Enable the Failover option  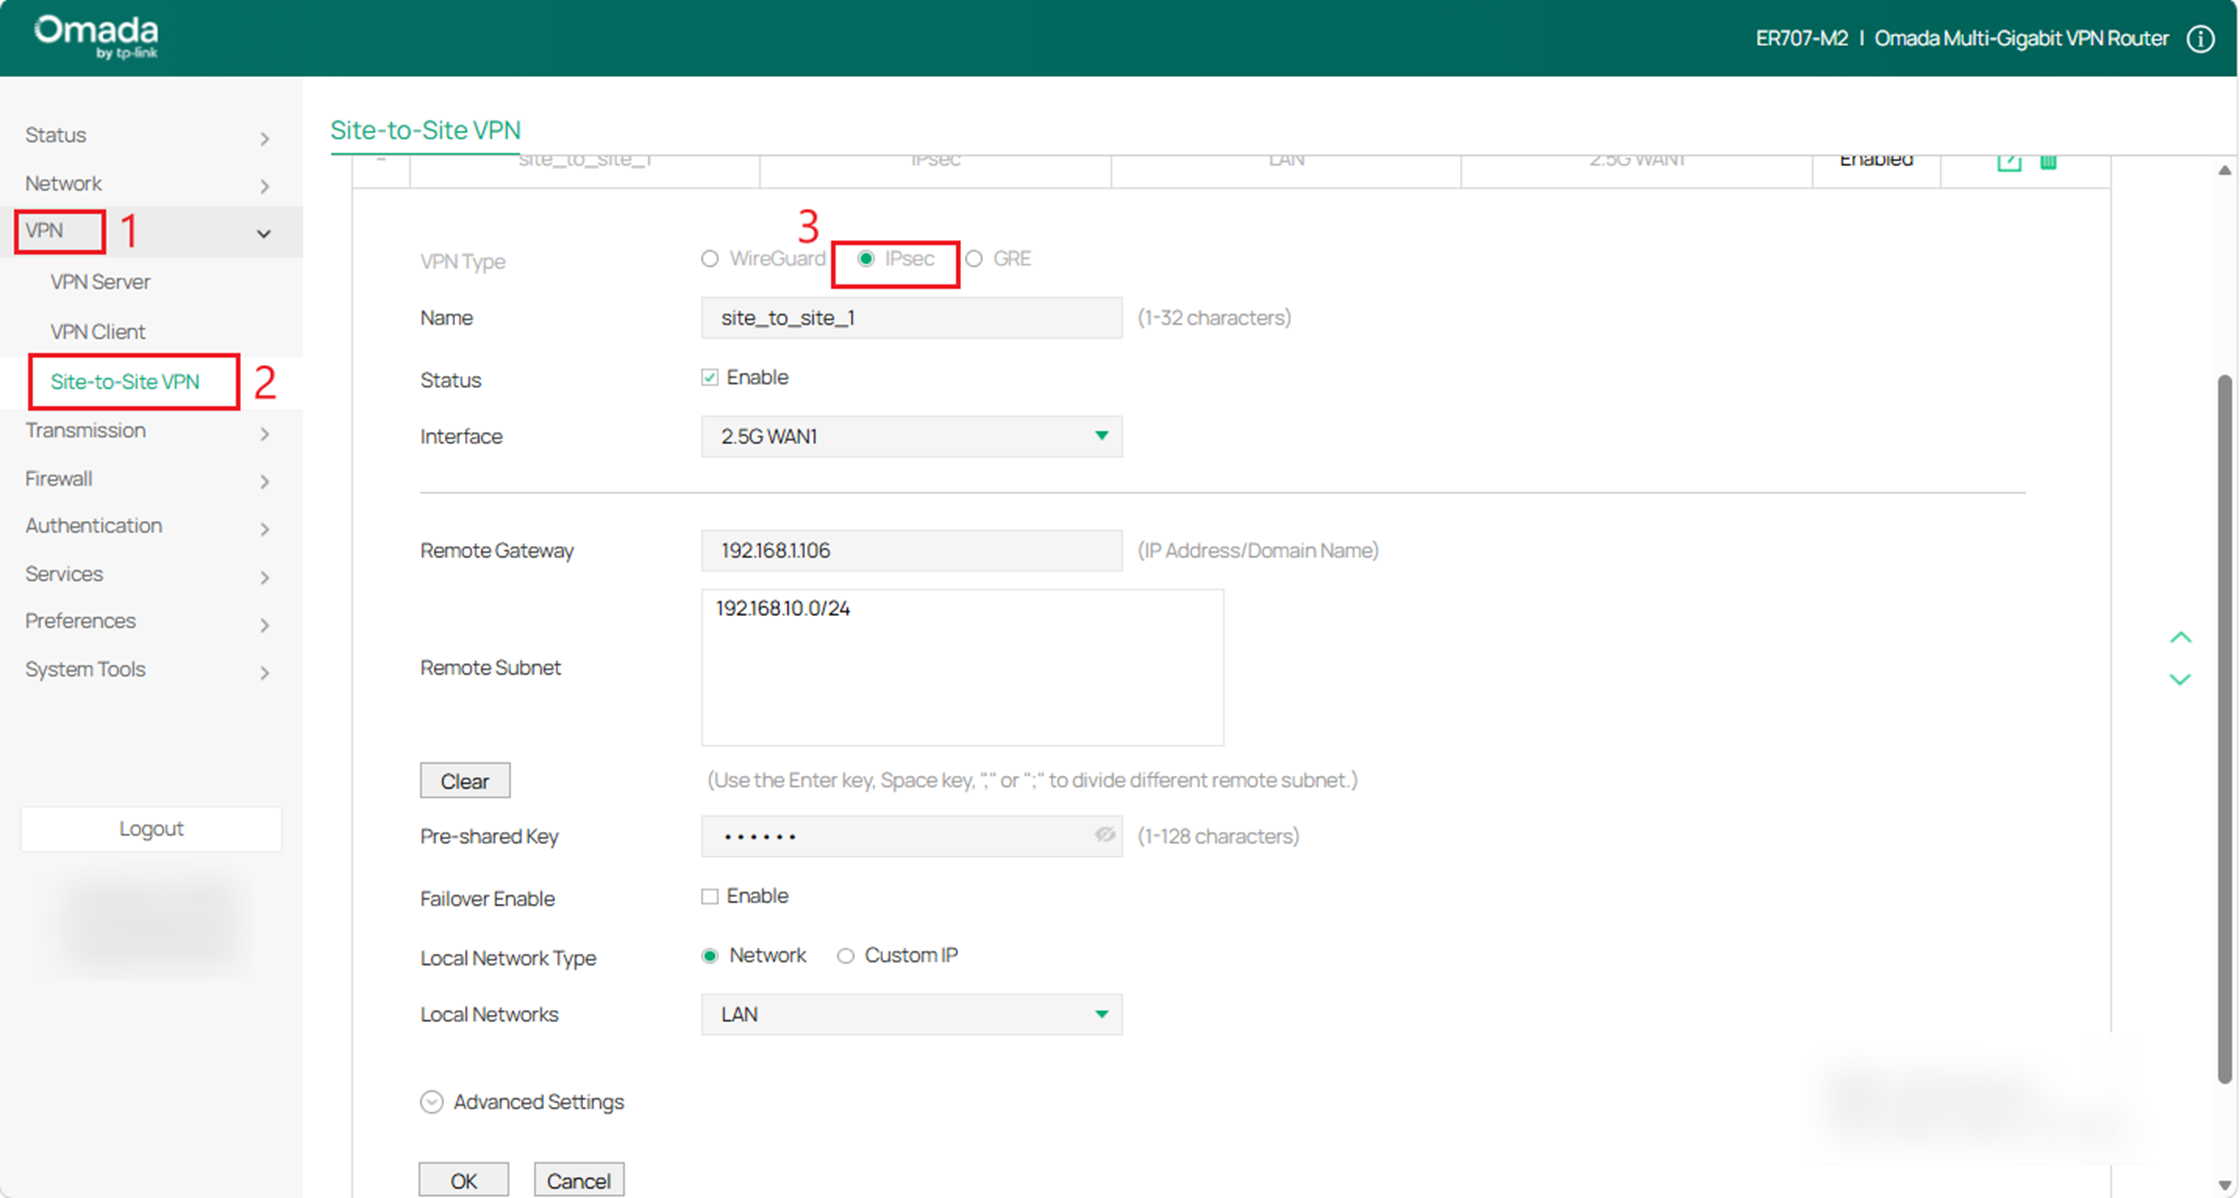(709, 896)
